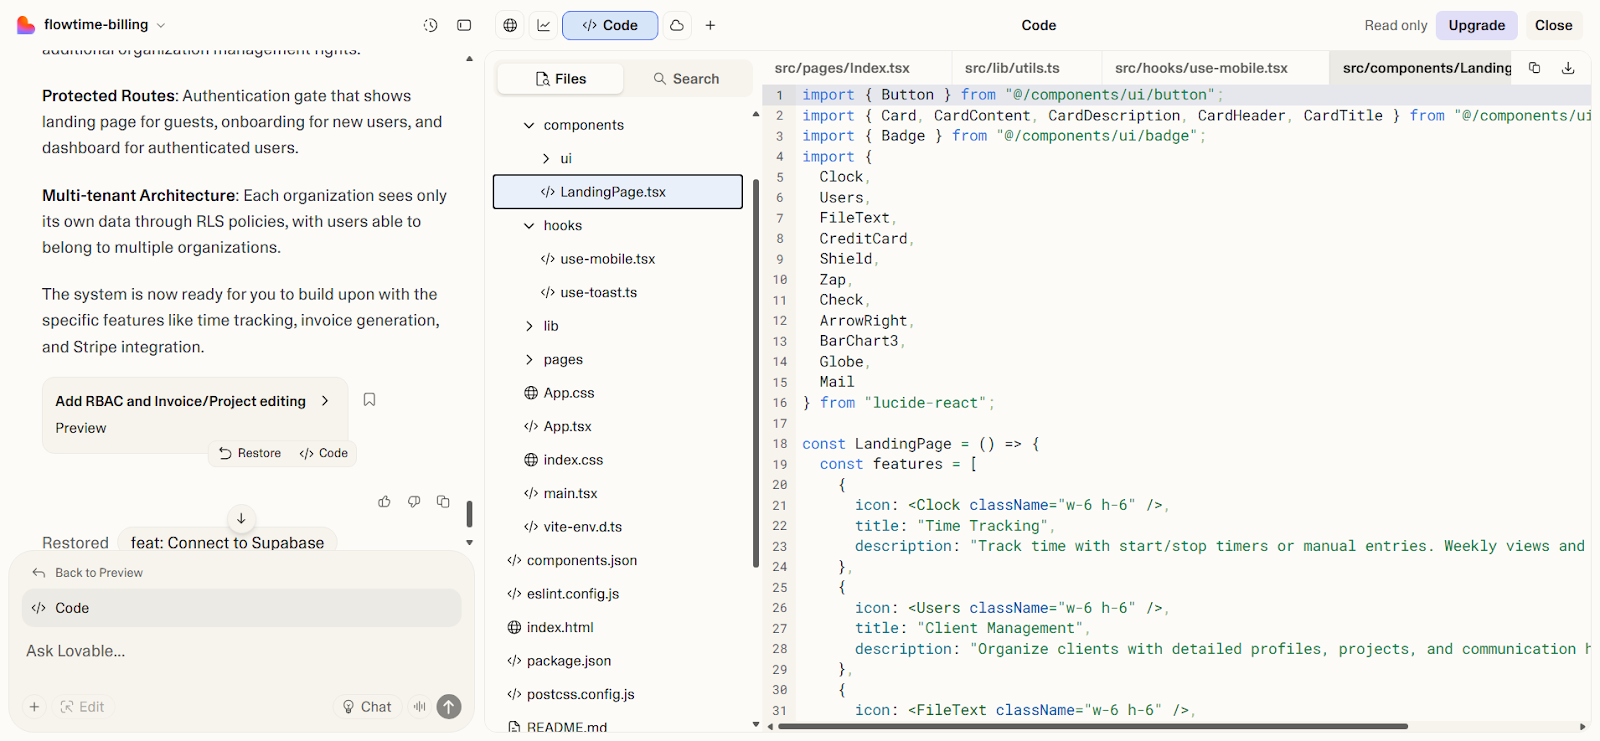The width and height of the screenshot is (1600, 741).
Task: Click the chat panel scrollbar thumb
Action: tap(469, 514)
